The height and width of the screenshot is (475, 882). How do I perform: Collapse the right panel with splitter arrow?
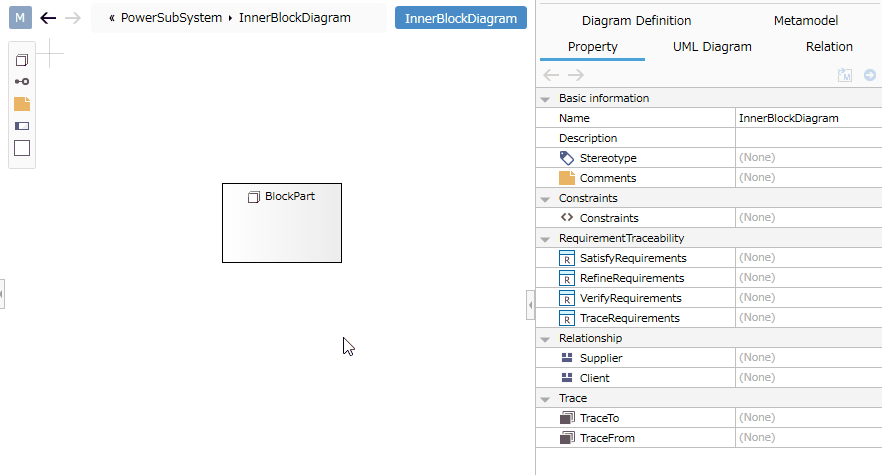point(530,305)
